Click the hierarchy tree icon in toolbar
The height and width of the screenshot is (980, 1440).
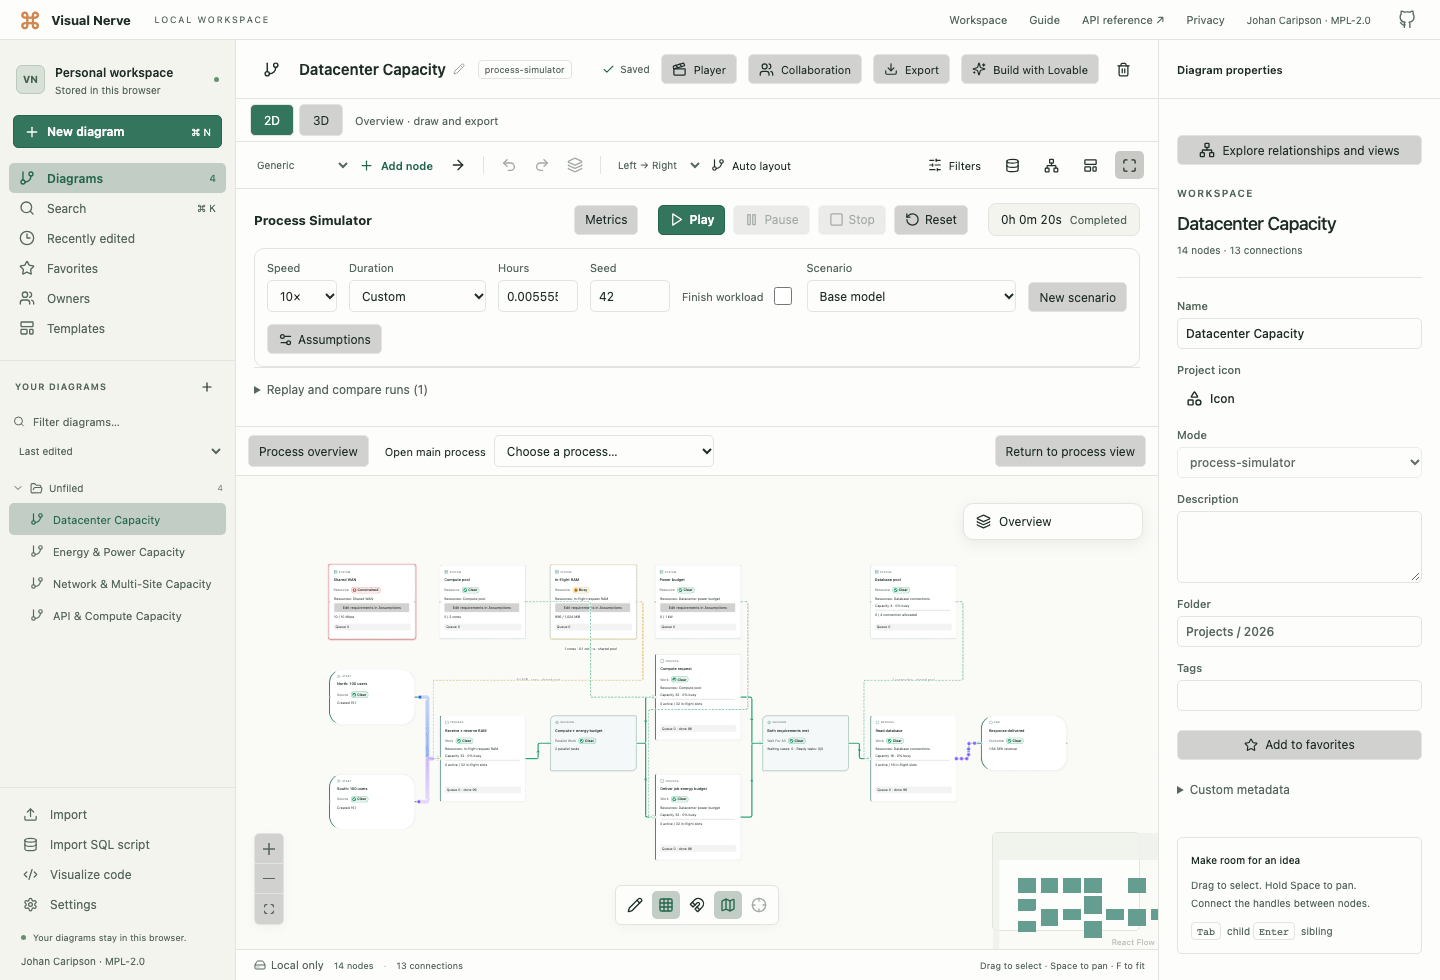pyautogui.click(x=1051, y=166)
